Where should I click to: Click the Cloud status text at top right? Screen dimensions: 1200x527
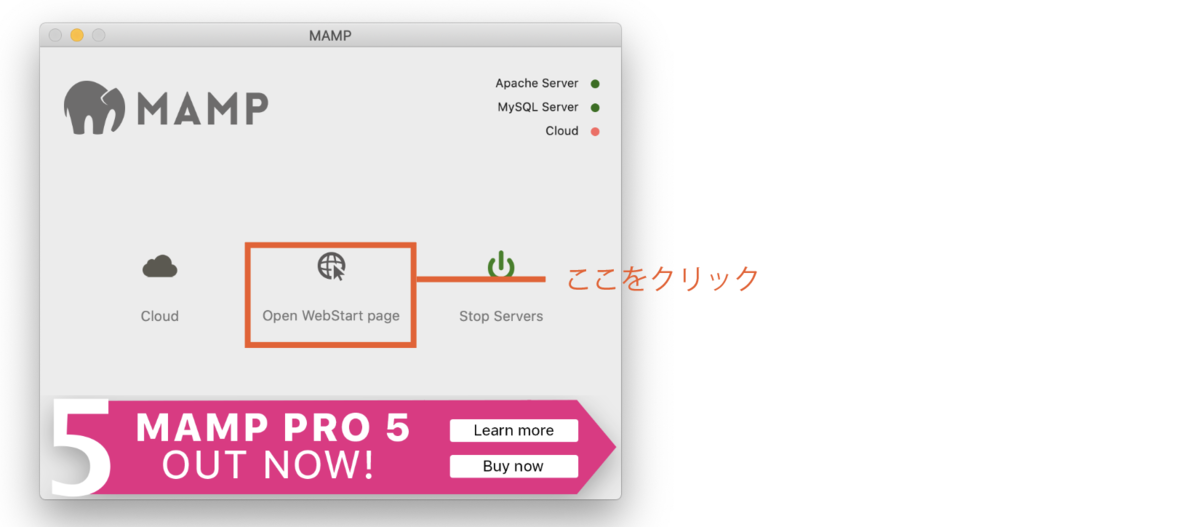[x=562, y=131]
